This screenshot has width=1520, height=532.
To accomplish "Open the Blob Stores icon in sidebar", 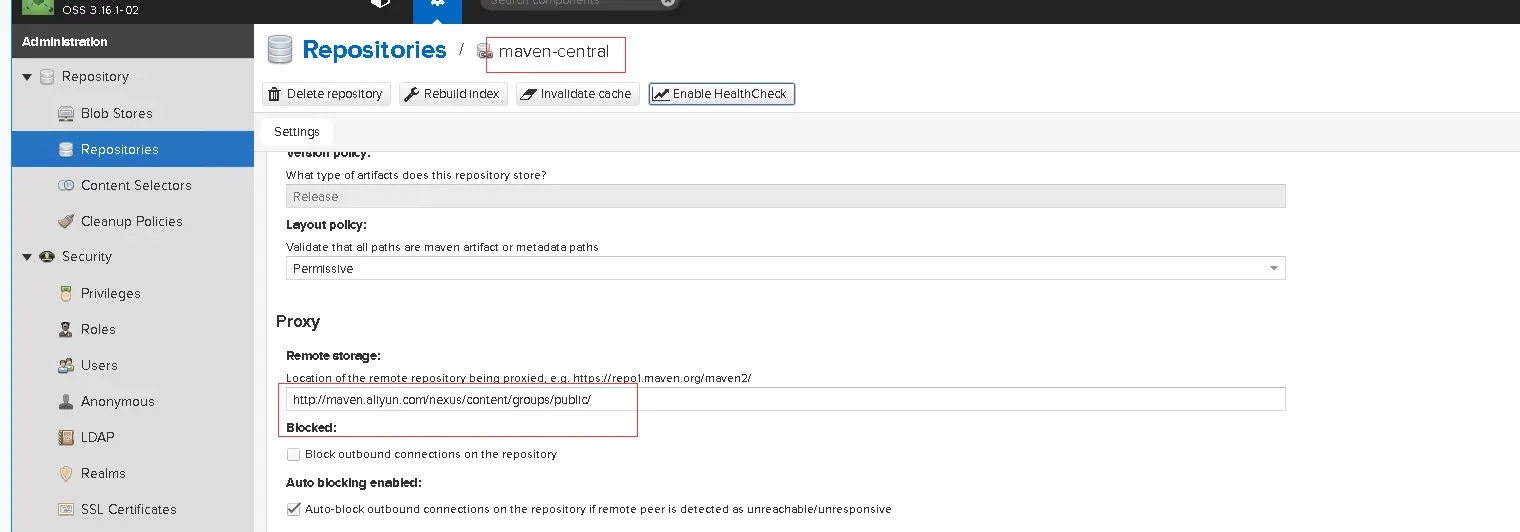I will [66, 113].
